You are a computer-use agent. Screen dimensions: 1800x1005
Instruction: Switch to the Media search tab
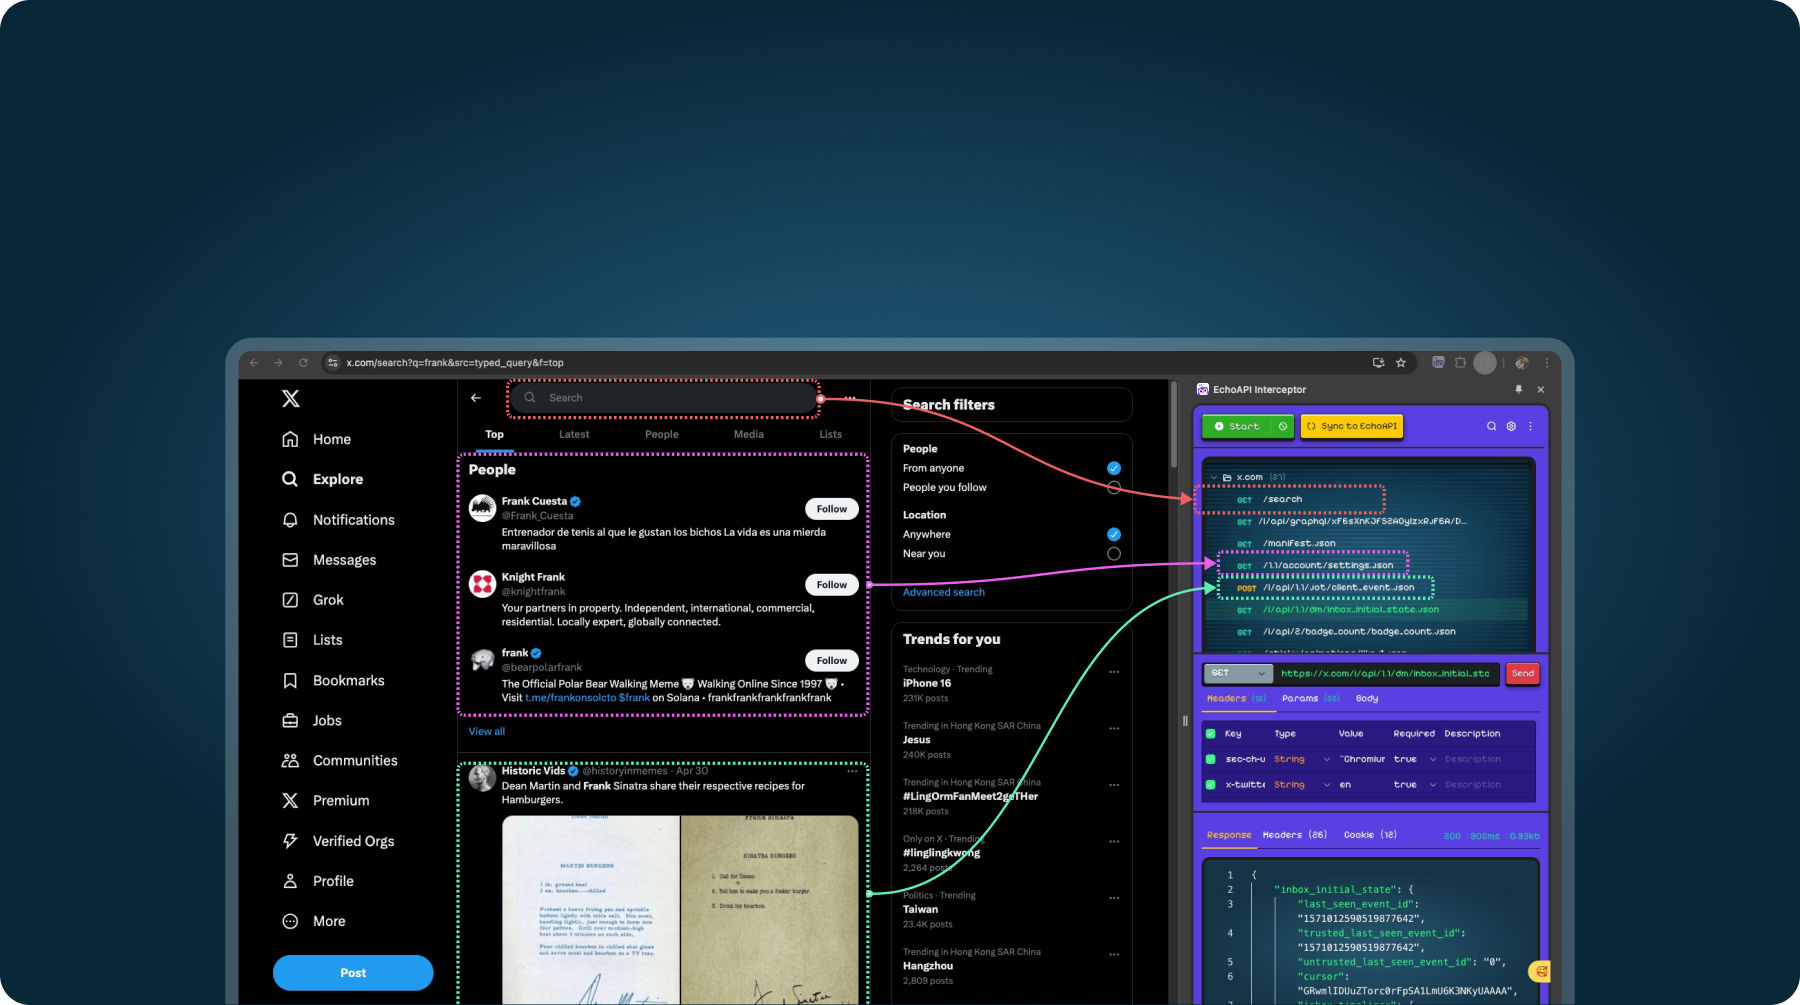point(749,434)
